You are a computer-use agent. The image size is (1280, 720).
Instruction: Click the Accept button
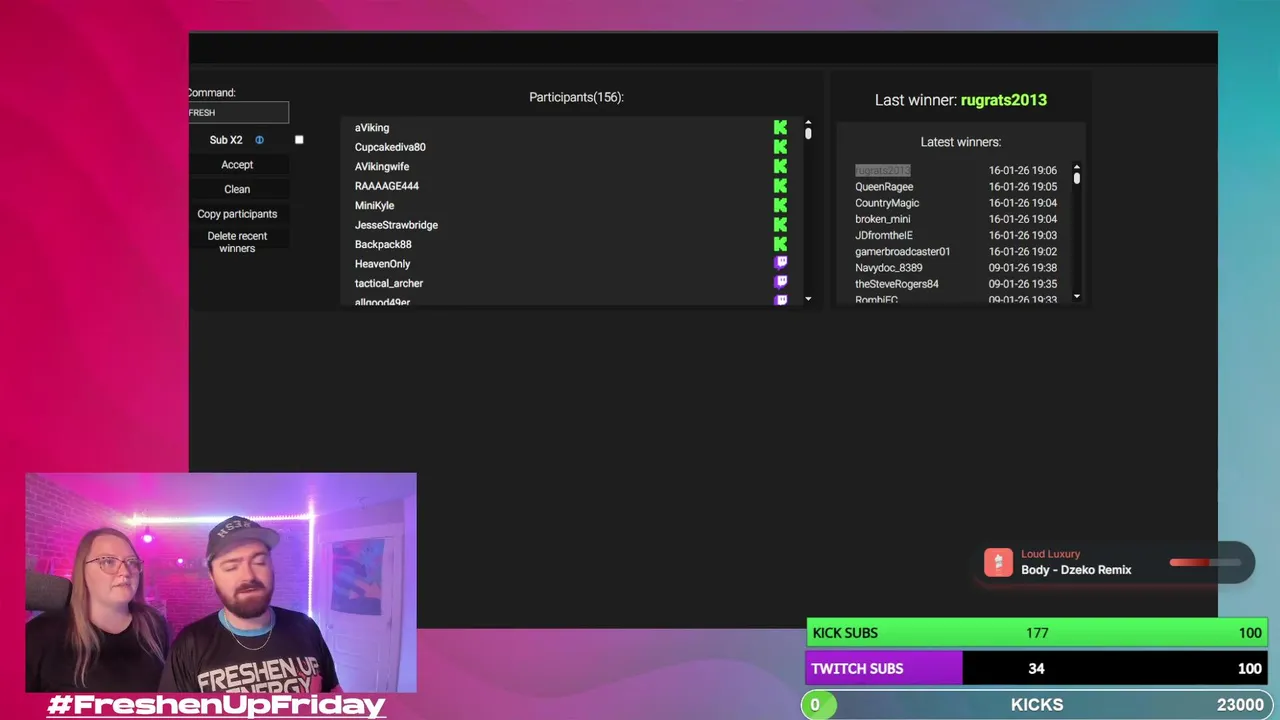click(237, 165)
